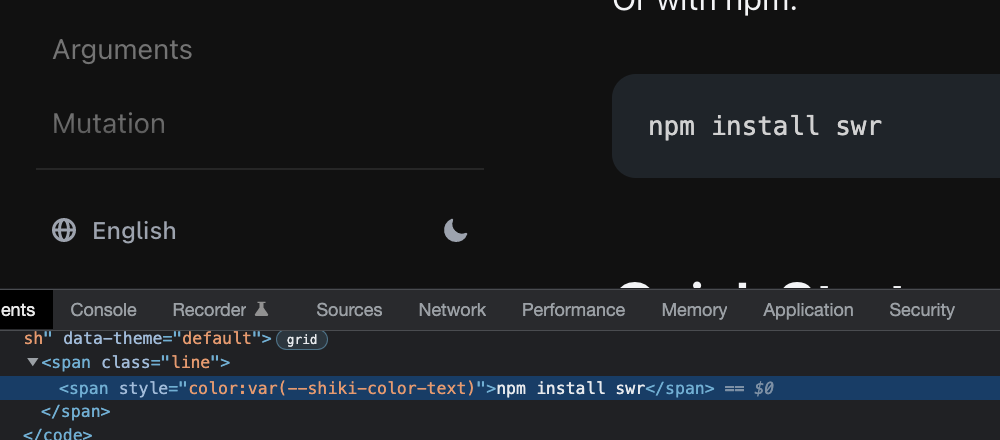
Task: Open the English language selector
Action: 114,230
